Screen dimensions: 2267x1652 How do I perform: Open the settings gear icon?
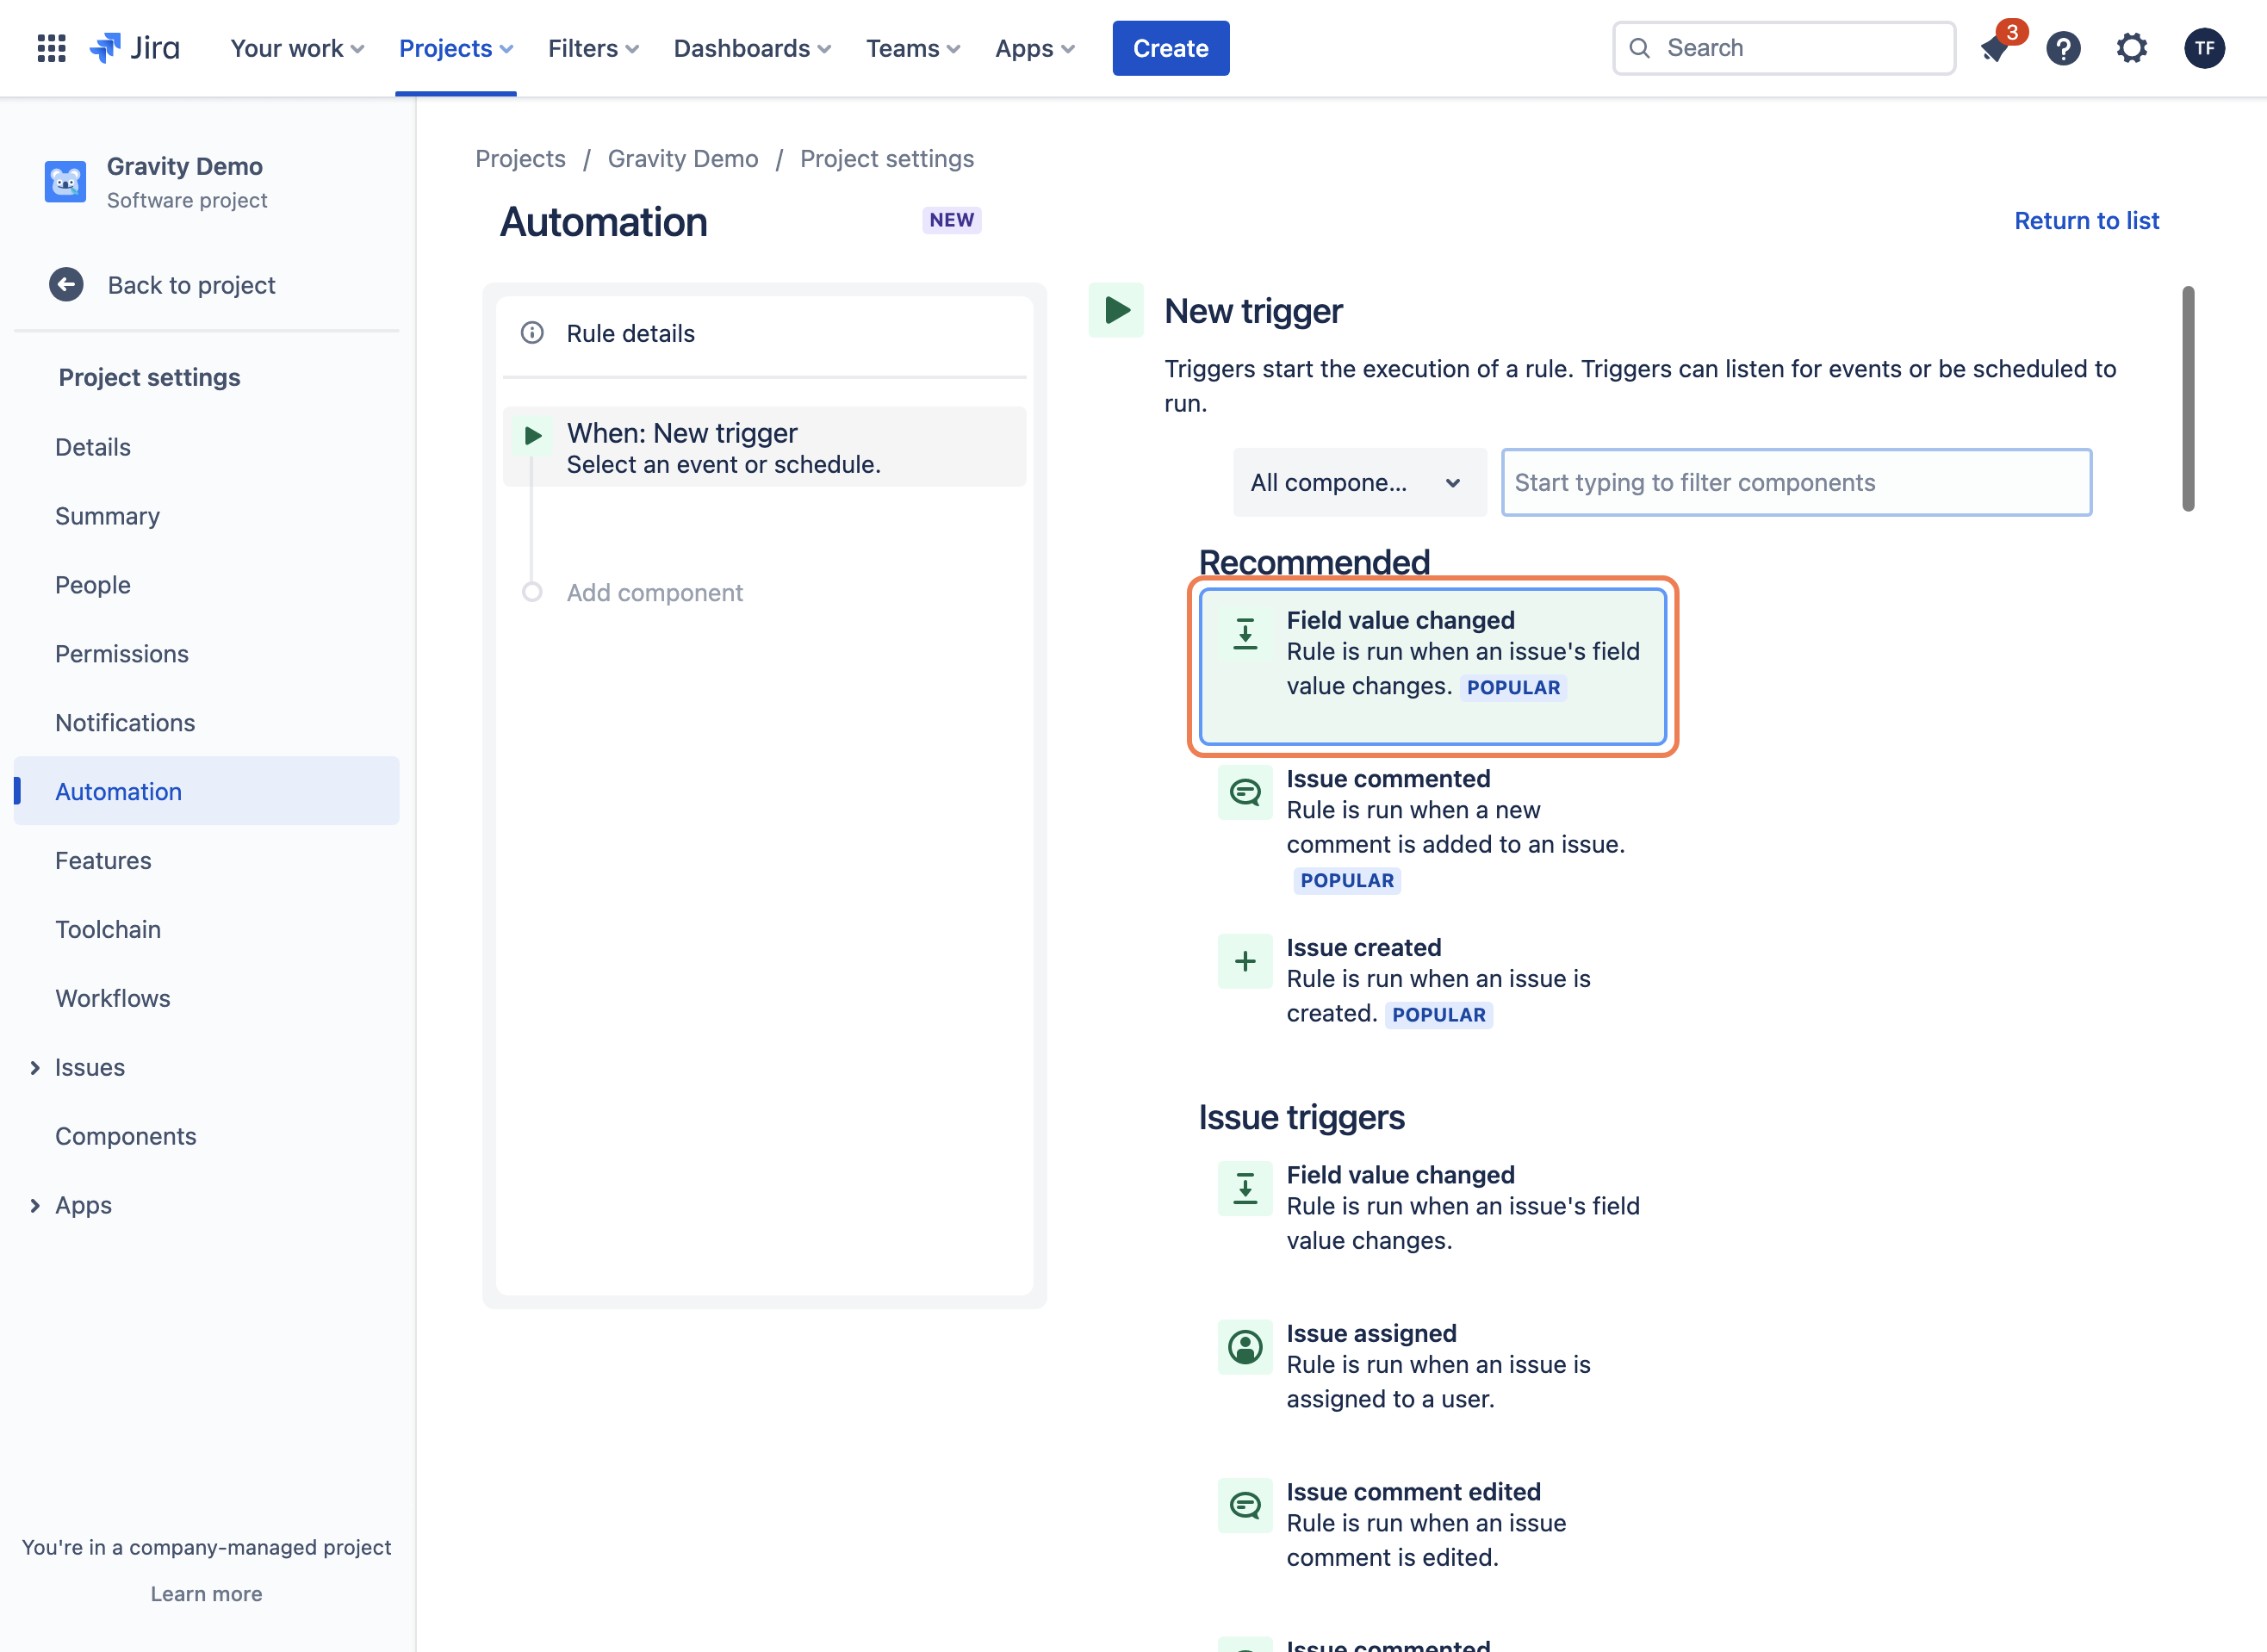pyautogui.click(x=2132, y=48)
